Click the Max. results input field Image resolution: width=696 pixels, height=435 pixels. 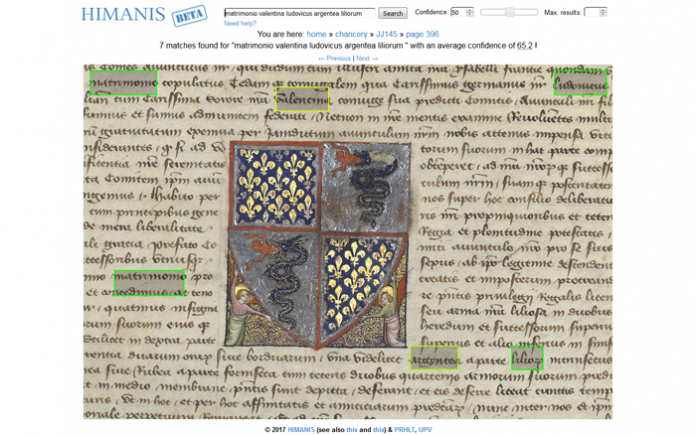(x=592, y=12)
